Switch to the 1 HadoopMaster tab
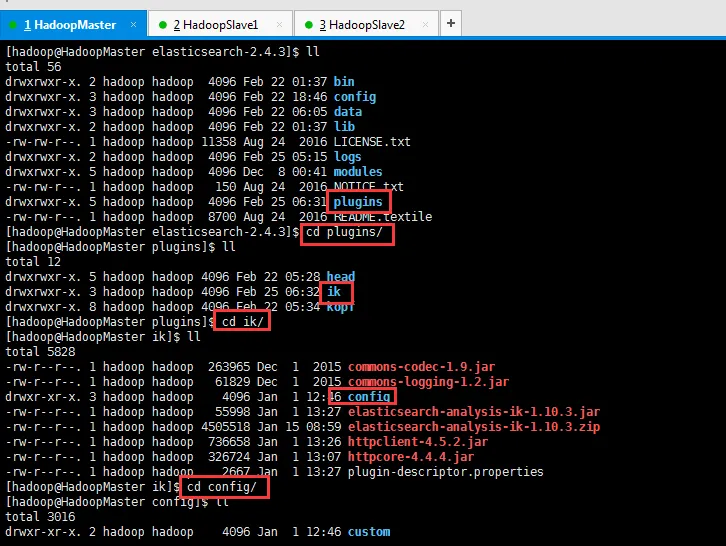The width and height of the screenshot is (726, 546). [73, 25]
